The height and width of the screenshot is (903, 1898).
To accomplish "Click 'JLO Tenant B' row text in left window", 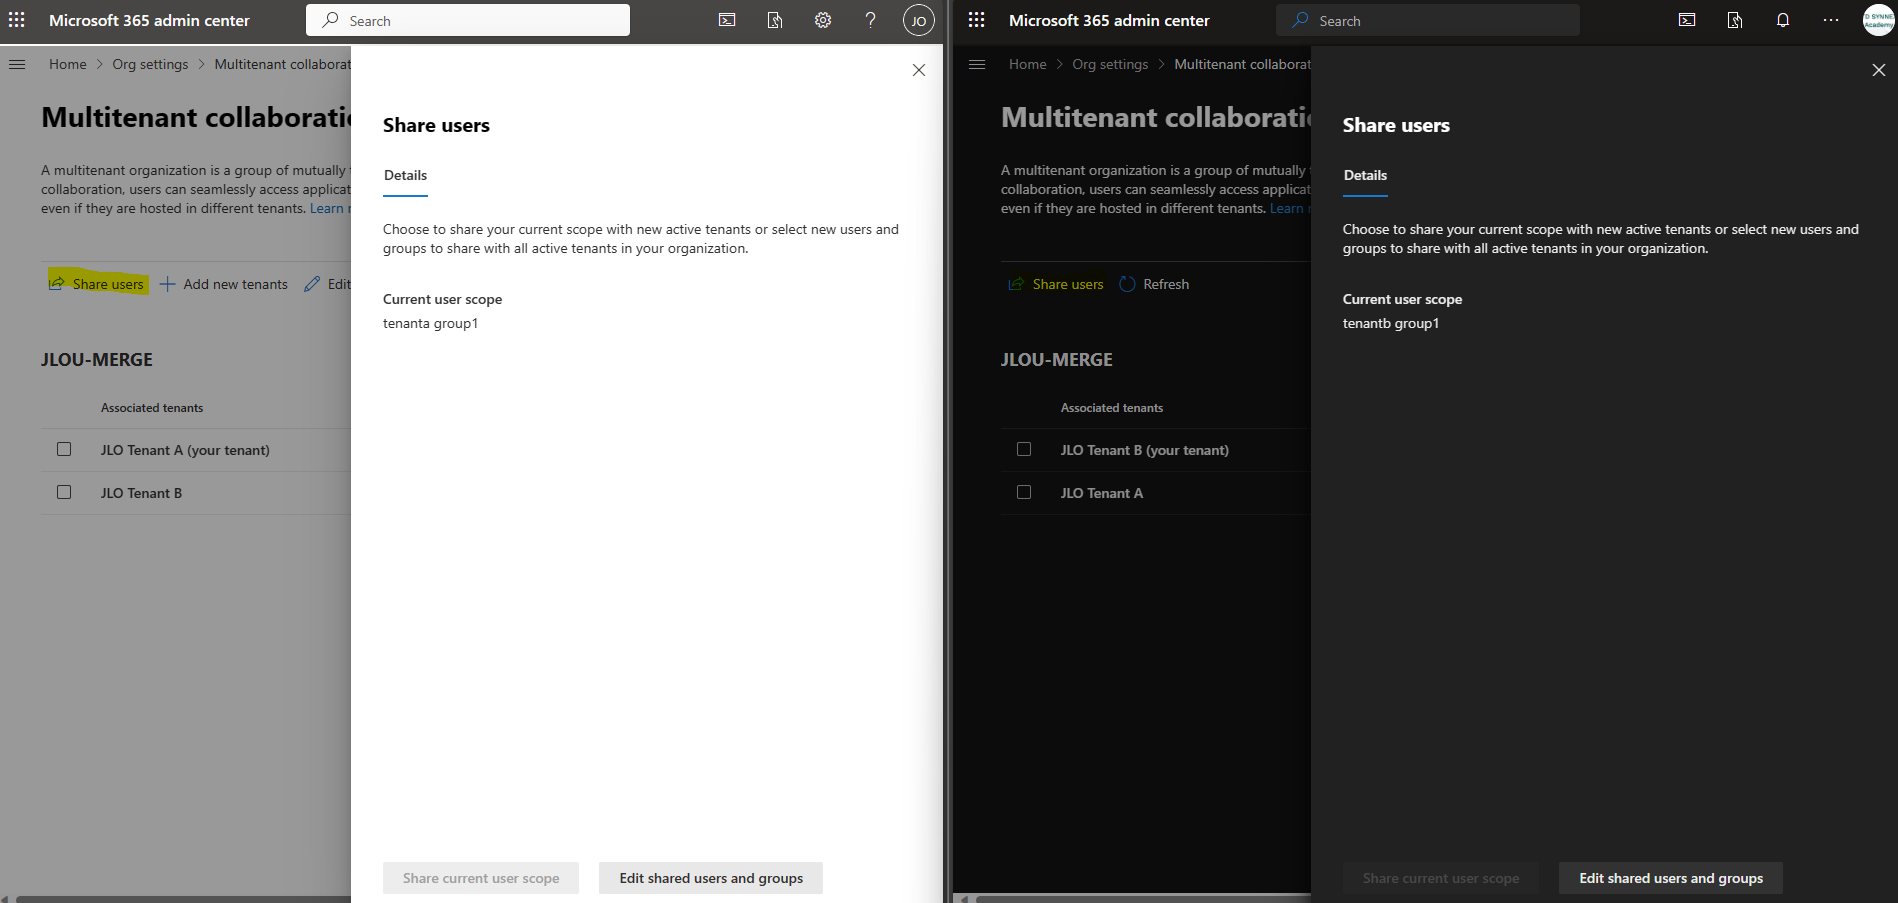I will click(x=141, y=493).
